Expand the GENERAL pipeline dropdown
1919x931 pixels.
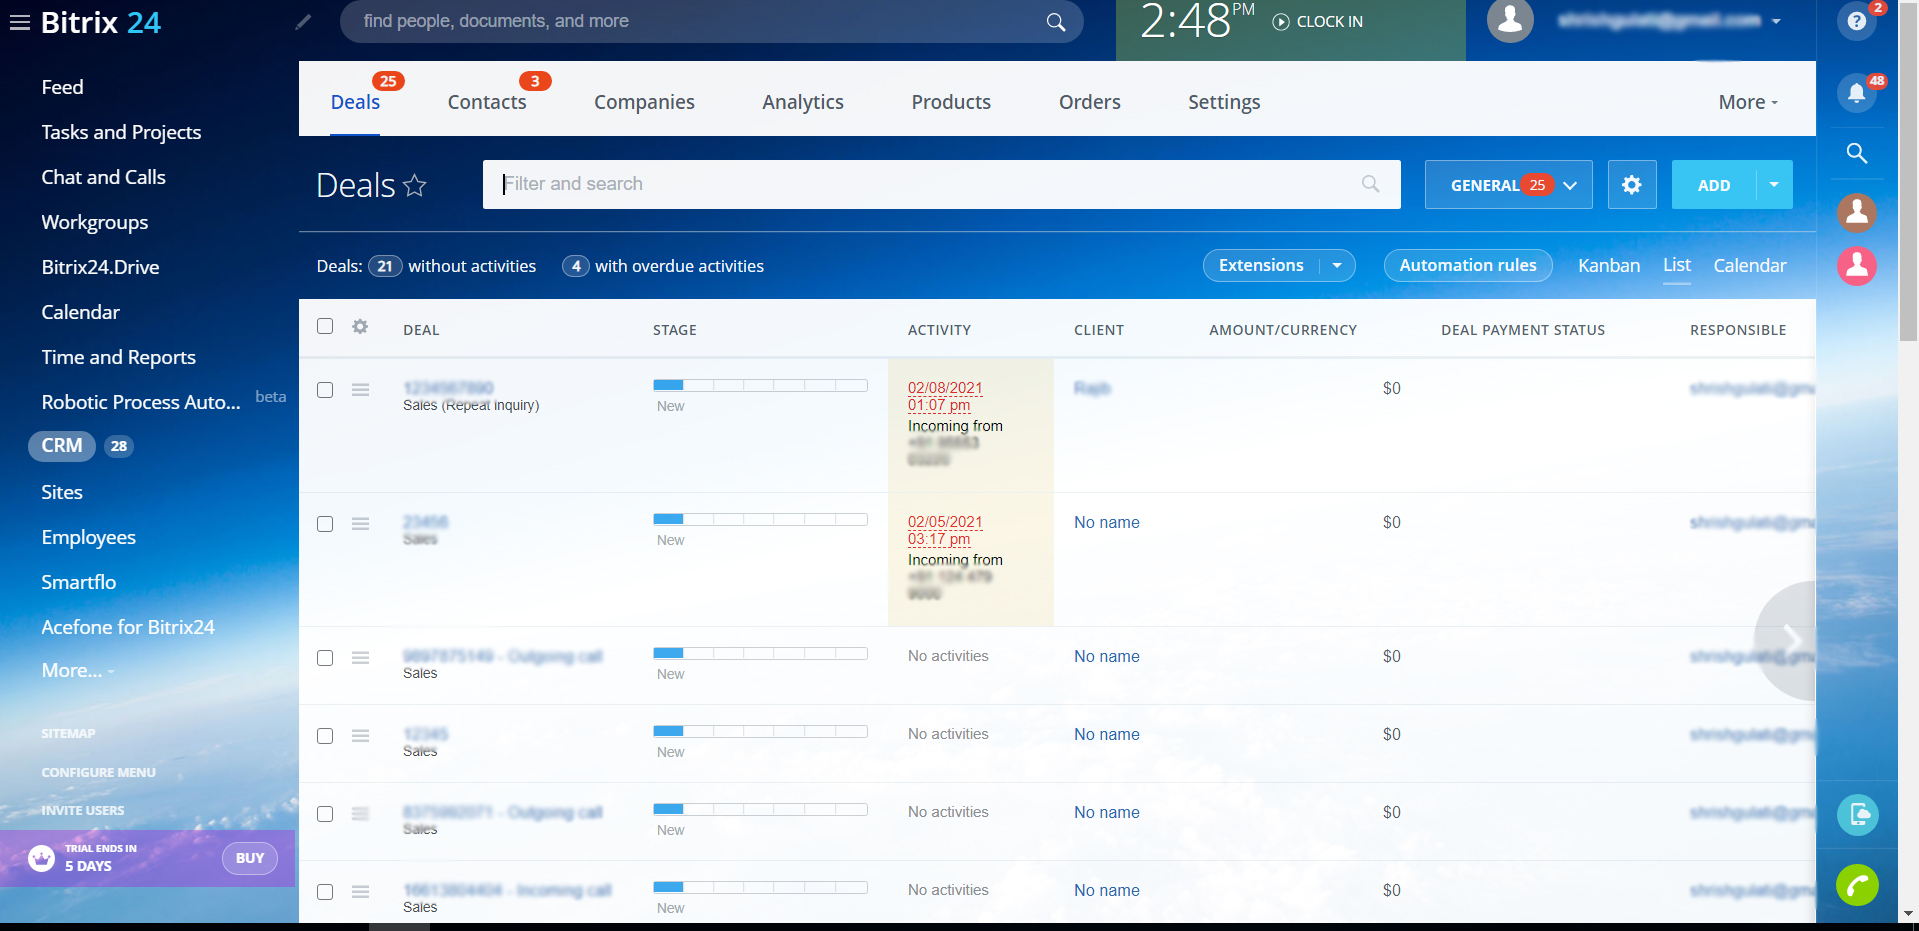pyautogui.click(x=1570, y=185)
